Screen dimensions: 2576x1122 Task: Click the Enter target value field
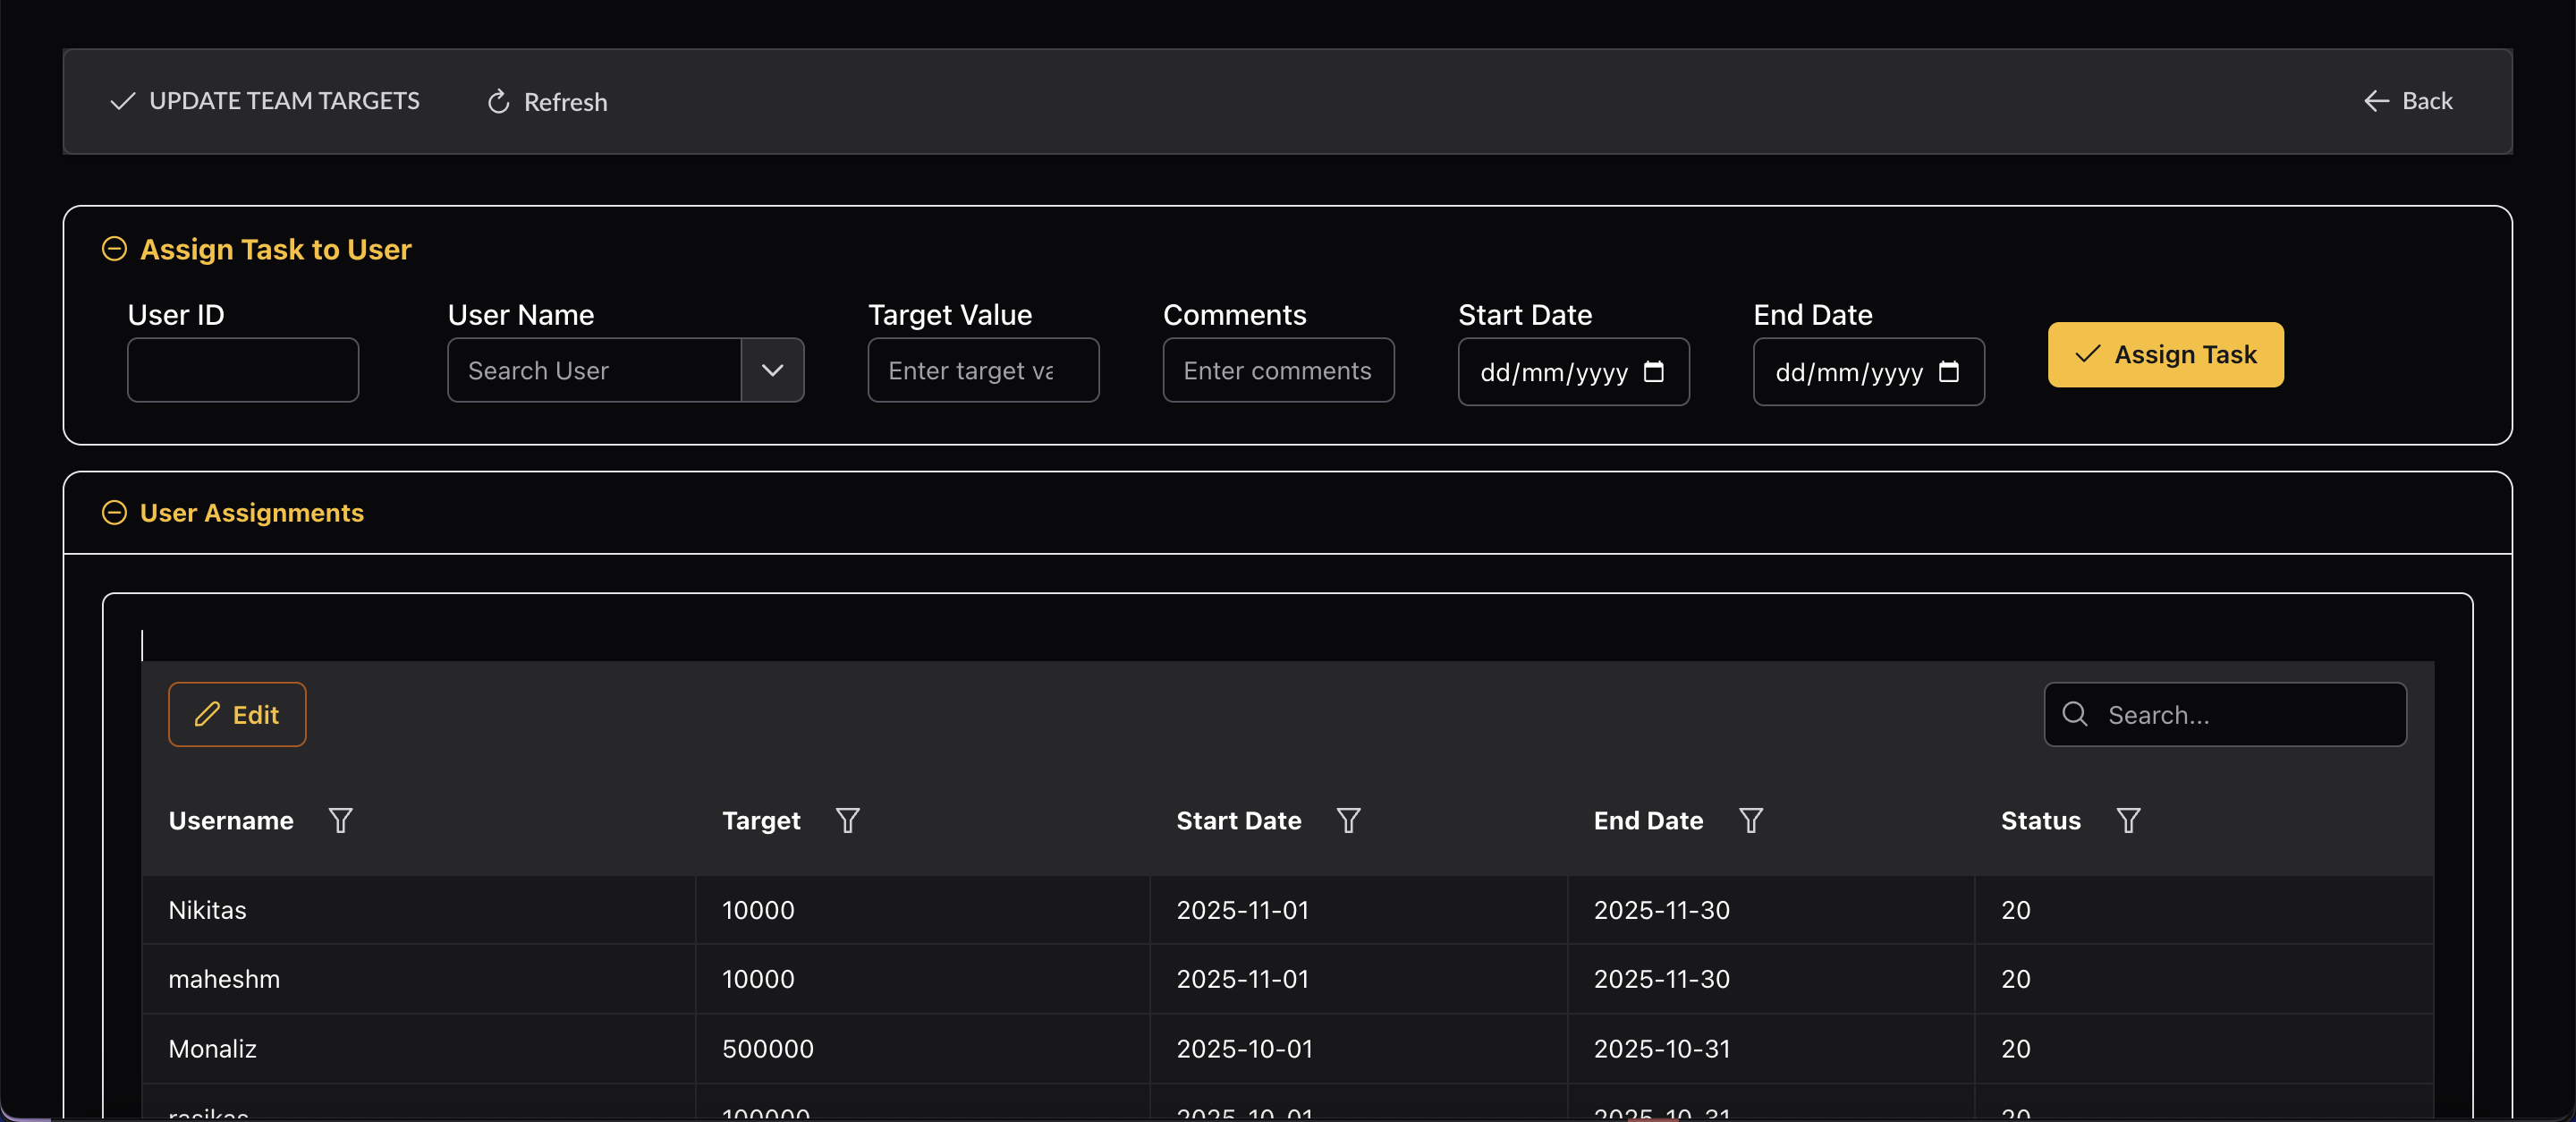click(x=982, y=370)
